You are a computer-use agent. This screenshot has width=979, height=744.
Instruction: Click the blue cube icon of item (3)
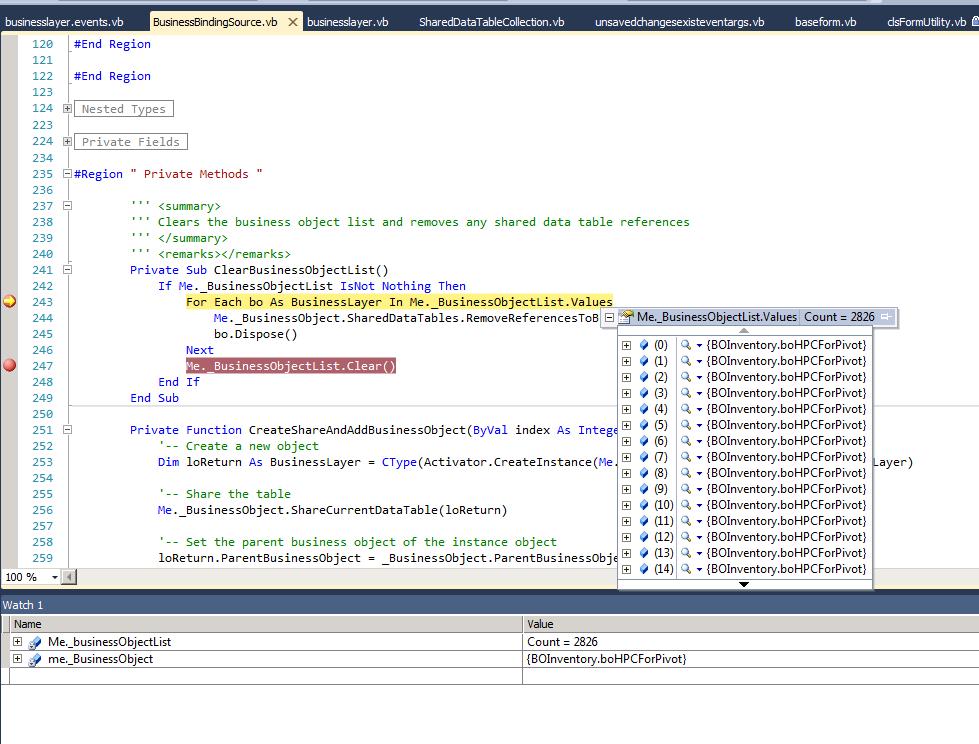pos(644,393)
